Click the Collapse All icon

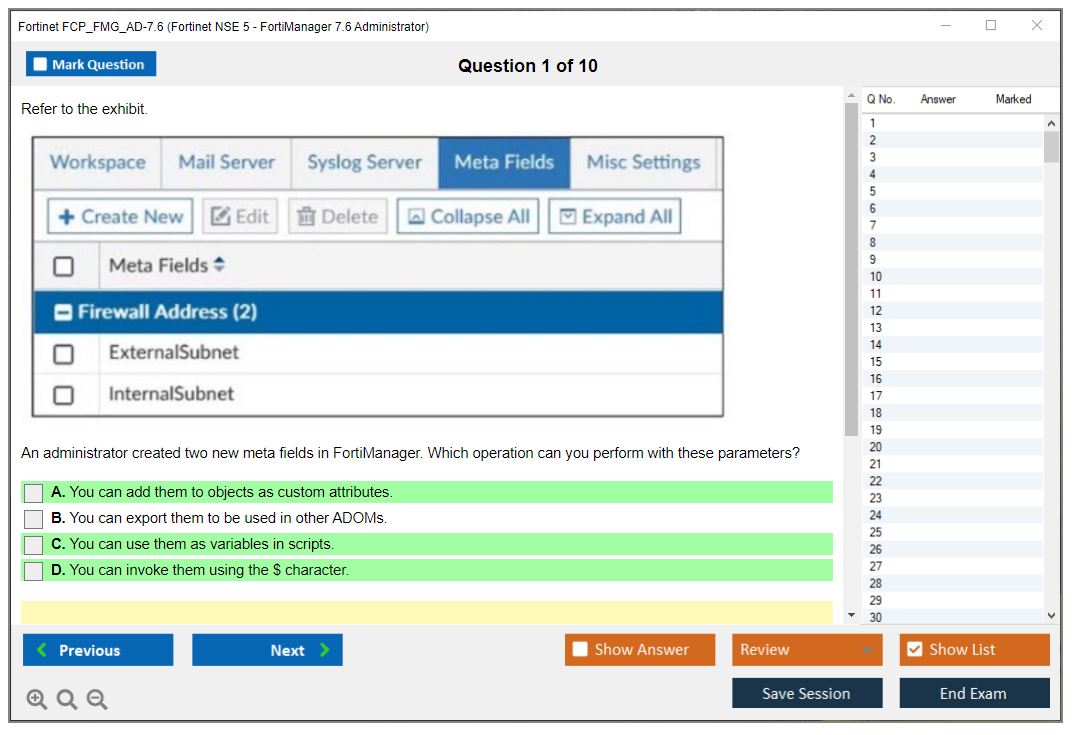416,216
